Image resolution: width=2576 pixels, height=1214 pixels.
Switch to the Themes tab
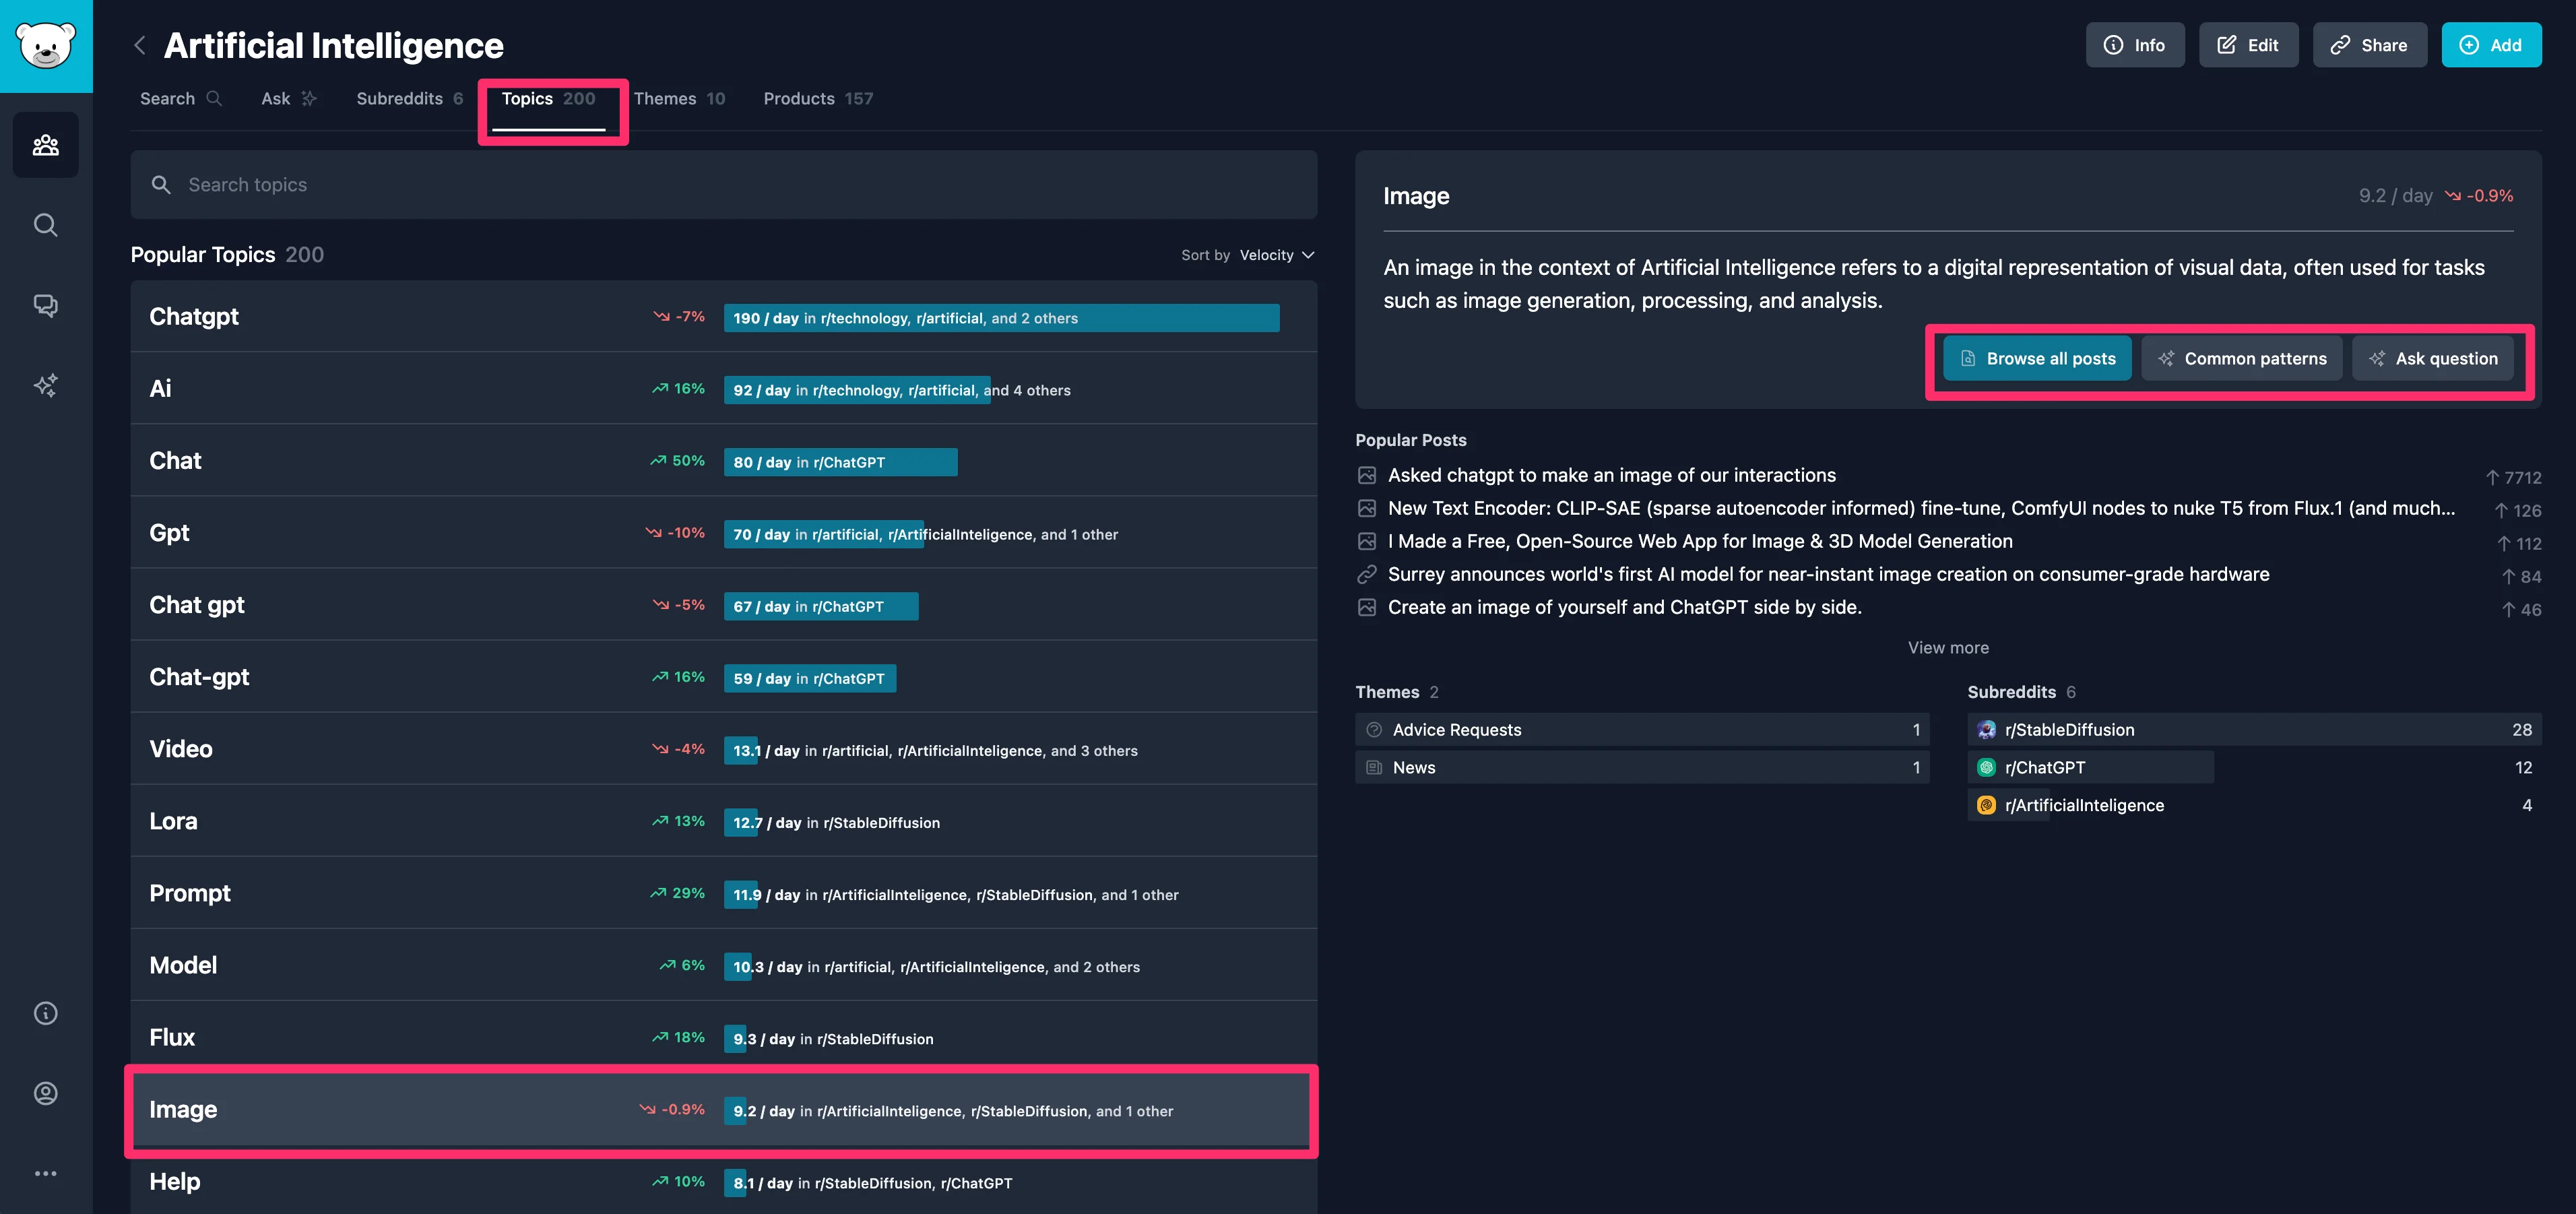679,99
